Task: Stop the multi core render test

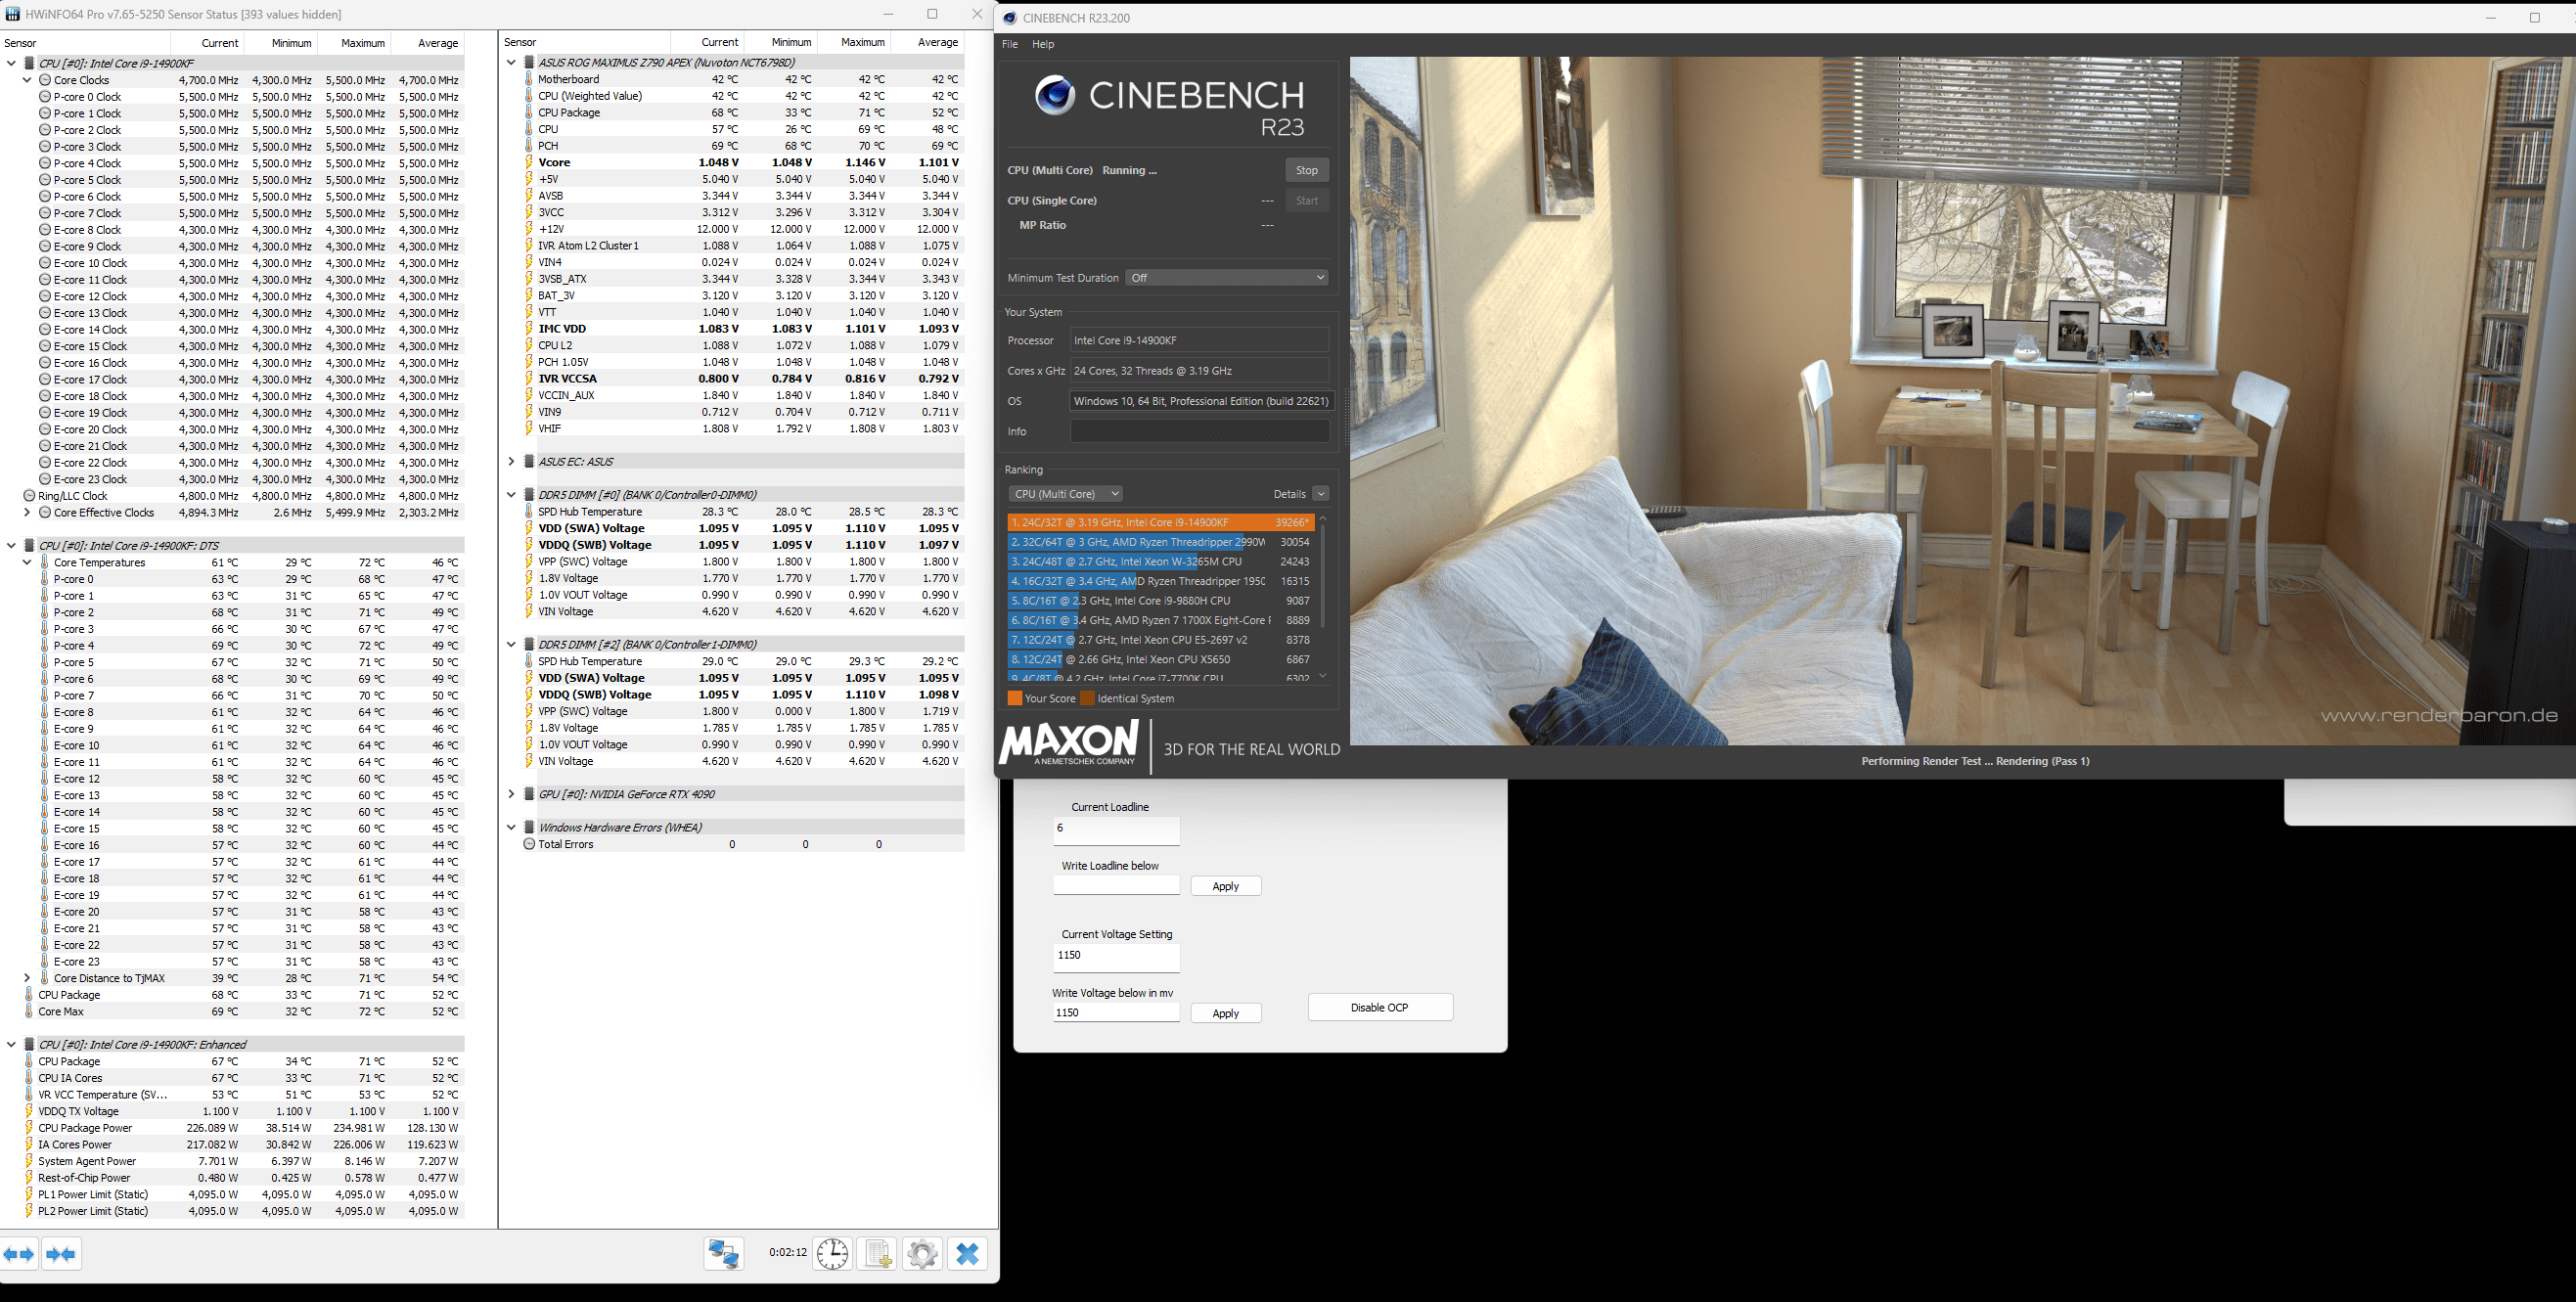Action: [x=1306, y=170]
